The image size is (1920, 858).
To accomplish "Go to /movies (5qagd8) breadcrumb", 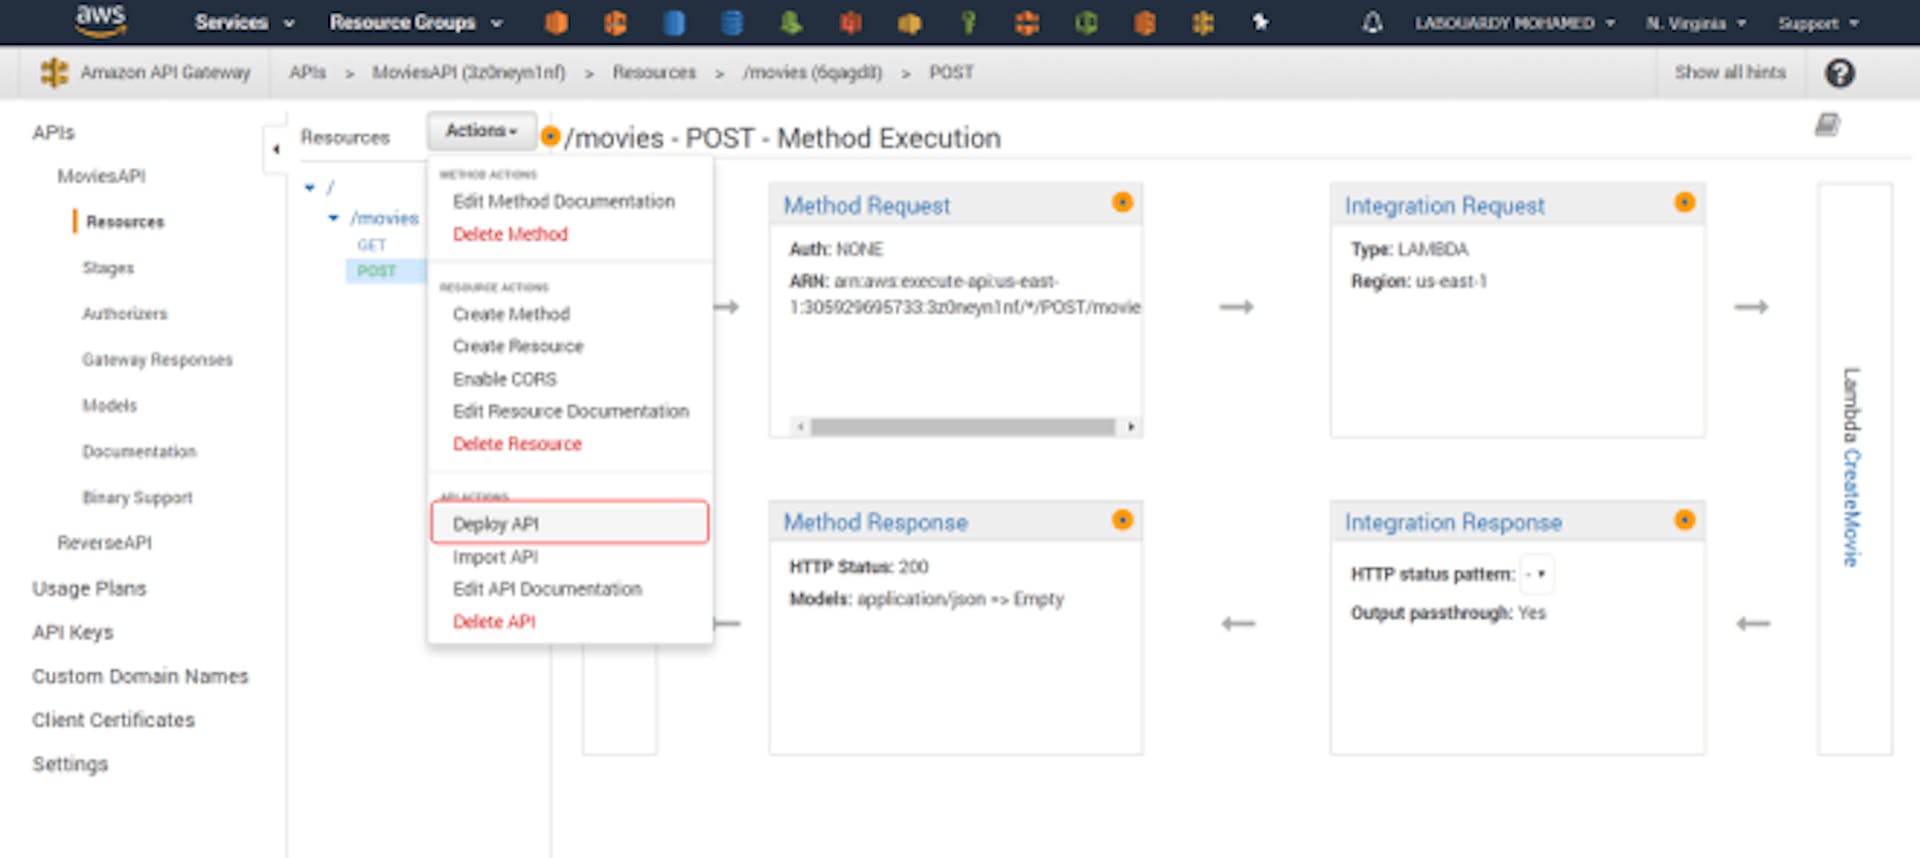I will click(x=812, y=72).
